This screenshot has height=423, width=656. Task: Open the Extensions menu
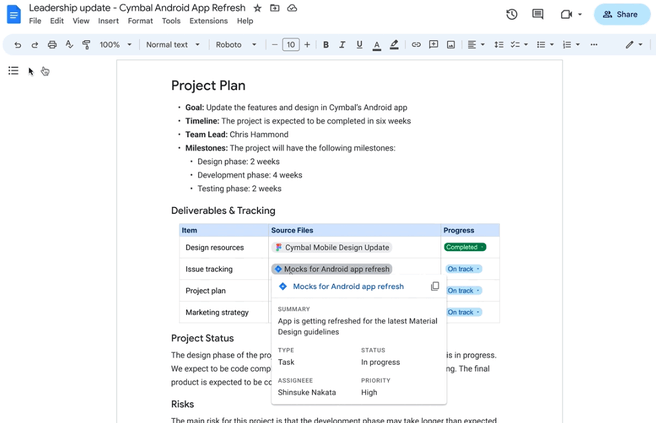(208, 21)
